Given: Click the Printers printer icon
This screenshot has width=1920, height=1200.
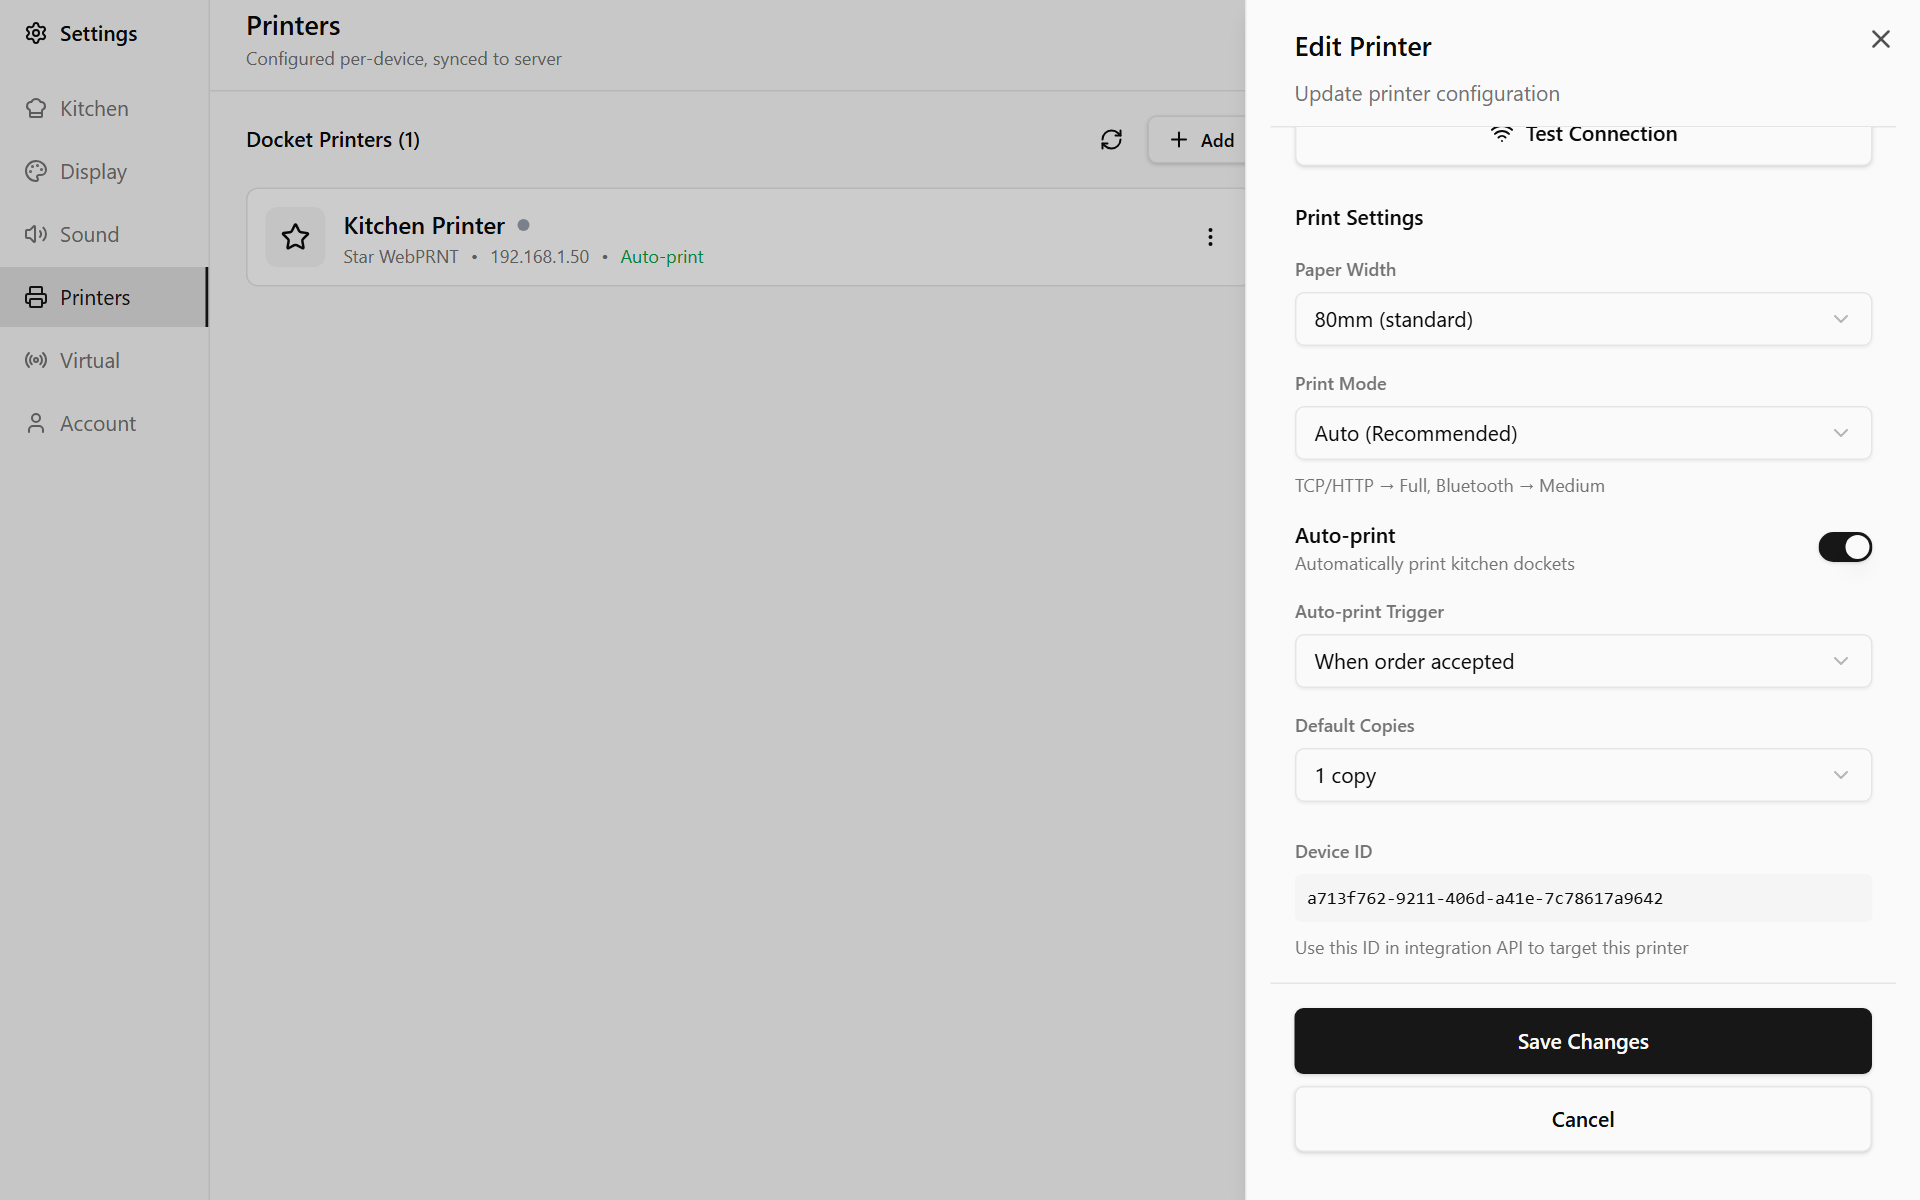Looking at the screenshot, I should [x=36, y=297].
